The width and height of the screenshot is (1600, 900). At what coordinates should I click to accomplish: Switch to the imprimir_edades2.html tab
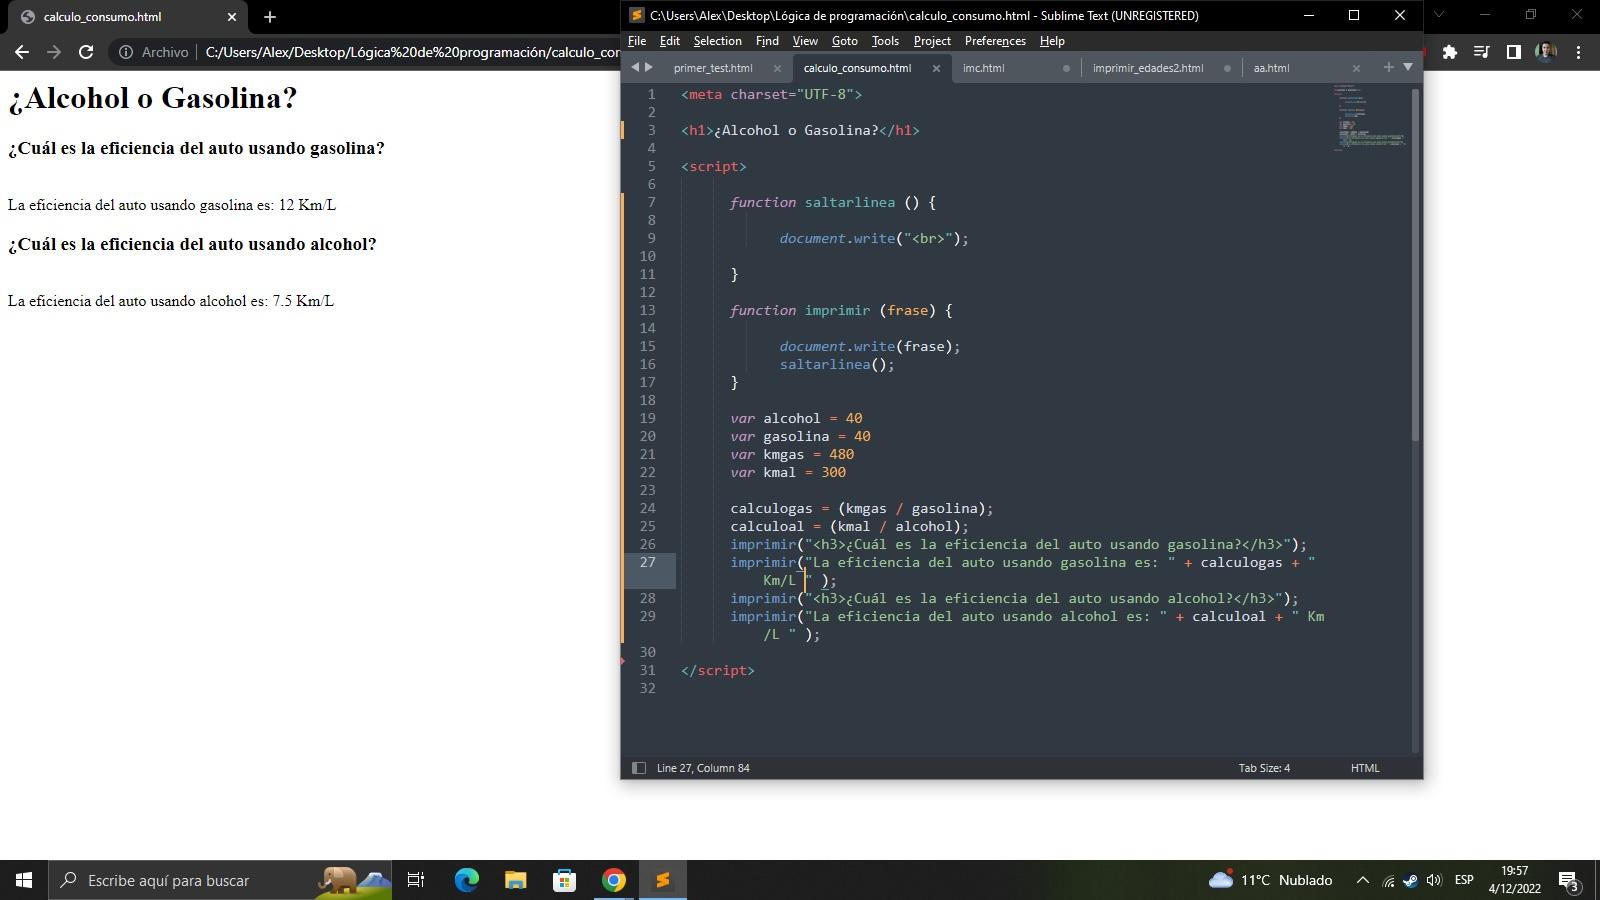pyautogui.click(x=1147, y=68)
